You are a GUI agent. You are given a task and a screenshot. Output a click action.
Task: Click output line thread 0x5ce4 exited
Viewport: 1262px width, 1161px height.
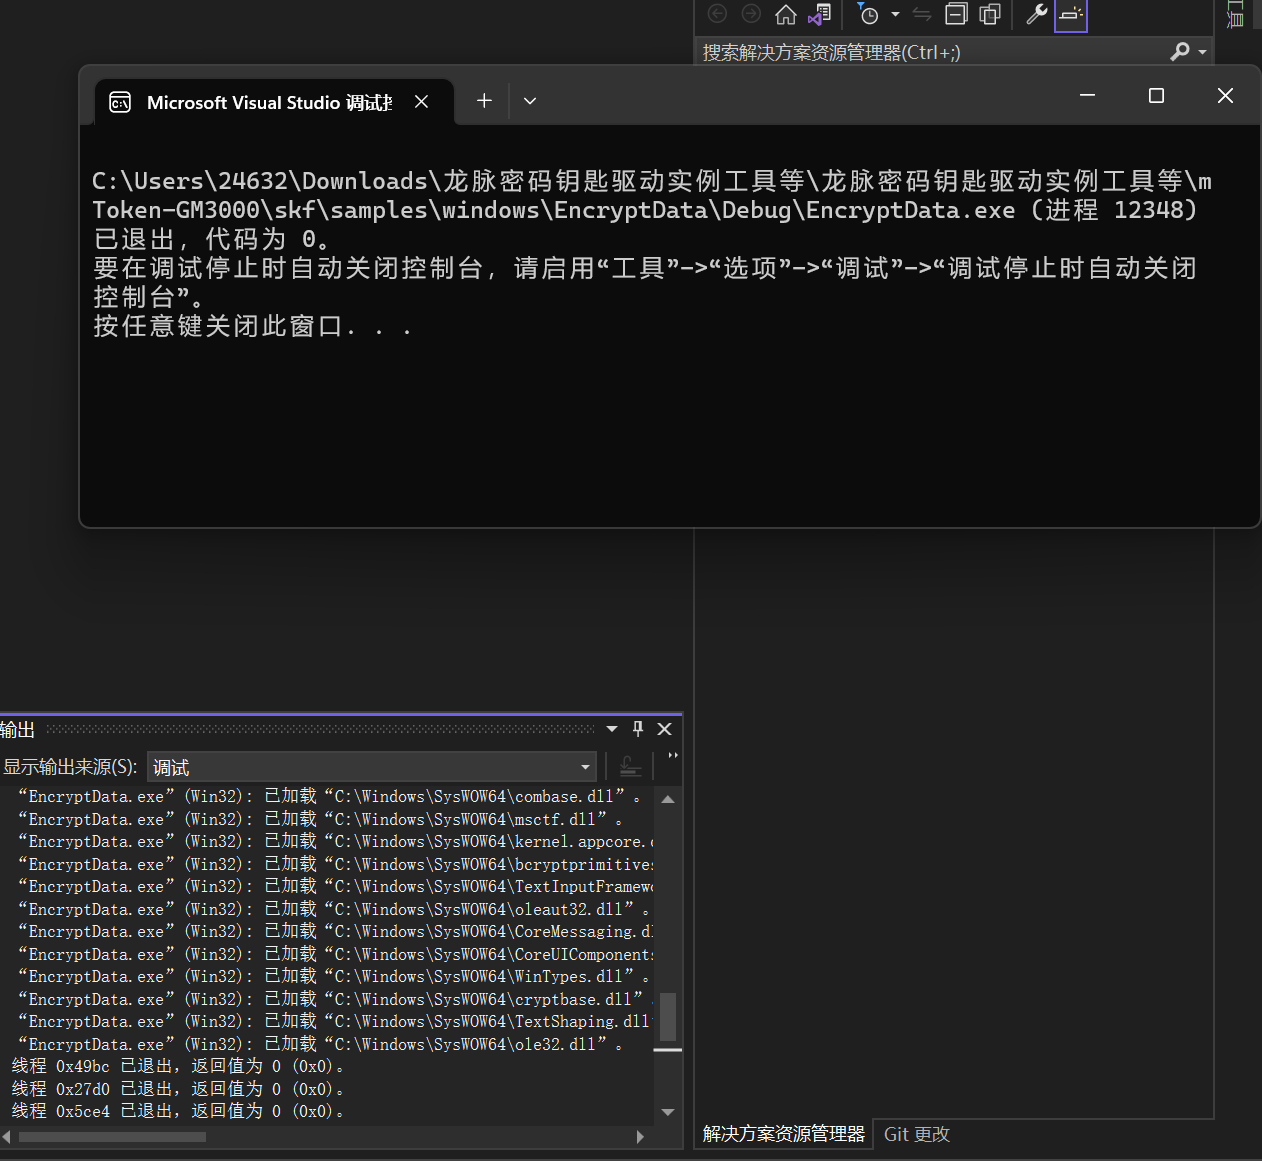click(178, 1111)
